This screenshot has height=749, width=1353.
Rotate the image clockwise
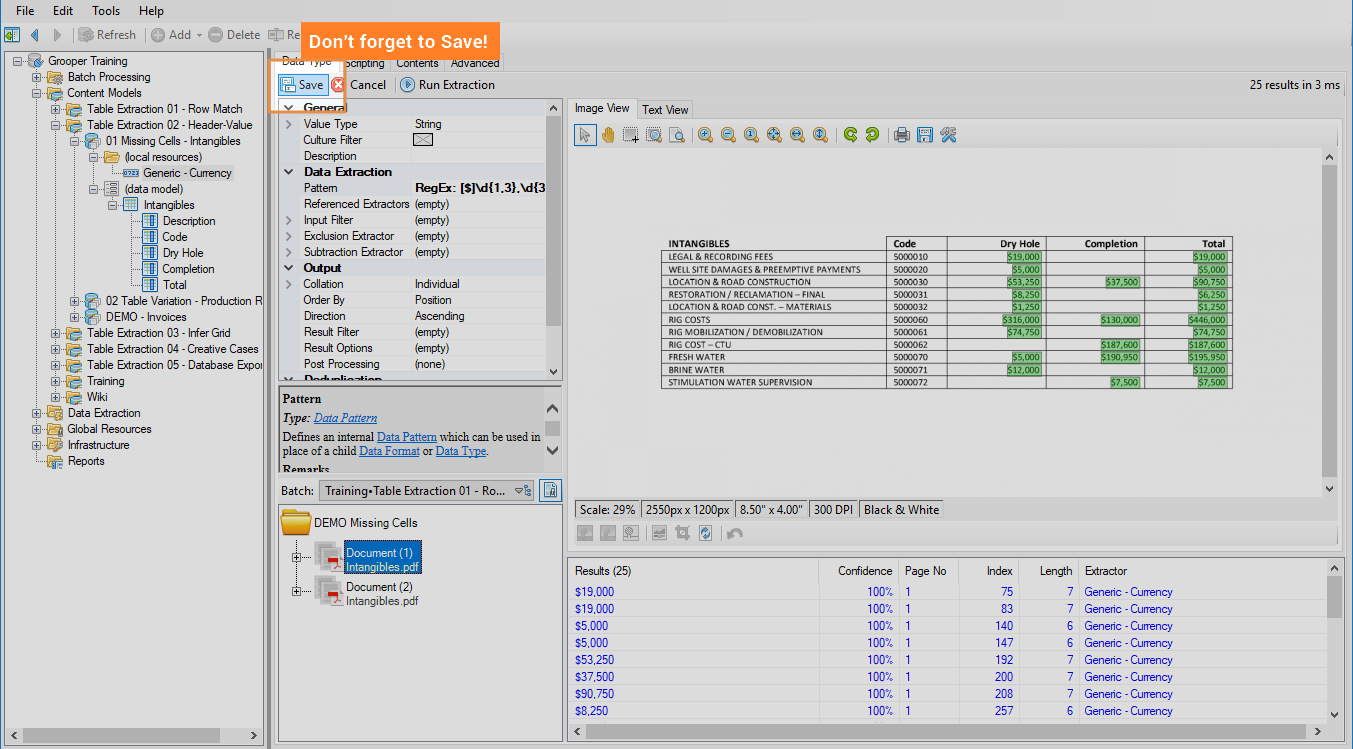click(x=872, y=135)
